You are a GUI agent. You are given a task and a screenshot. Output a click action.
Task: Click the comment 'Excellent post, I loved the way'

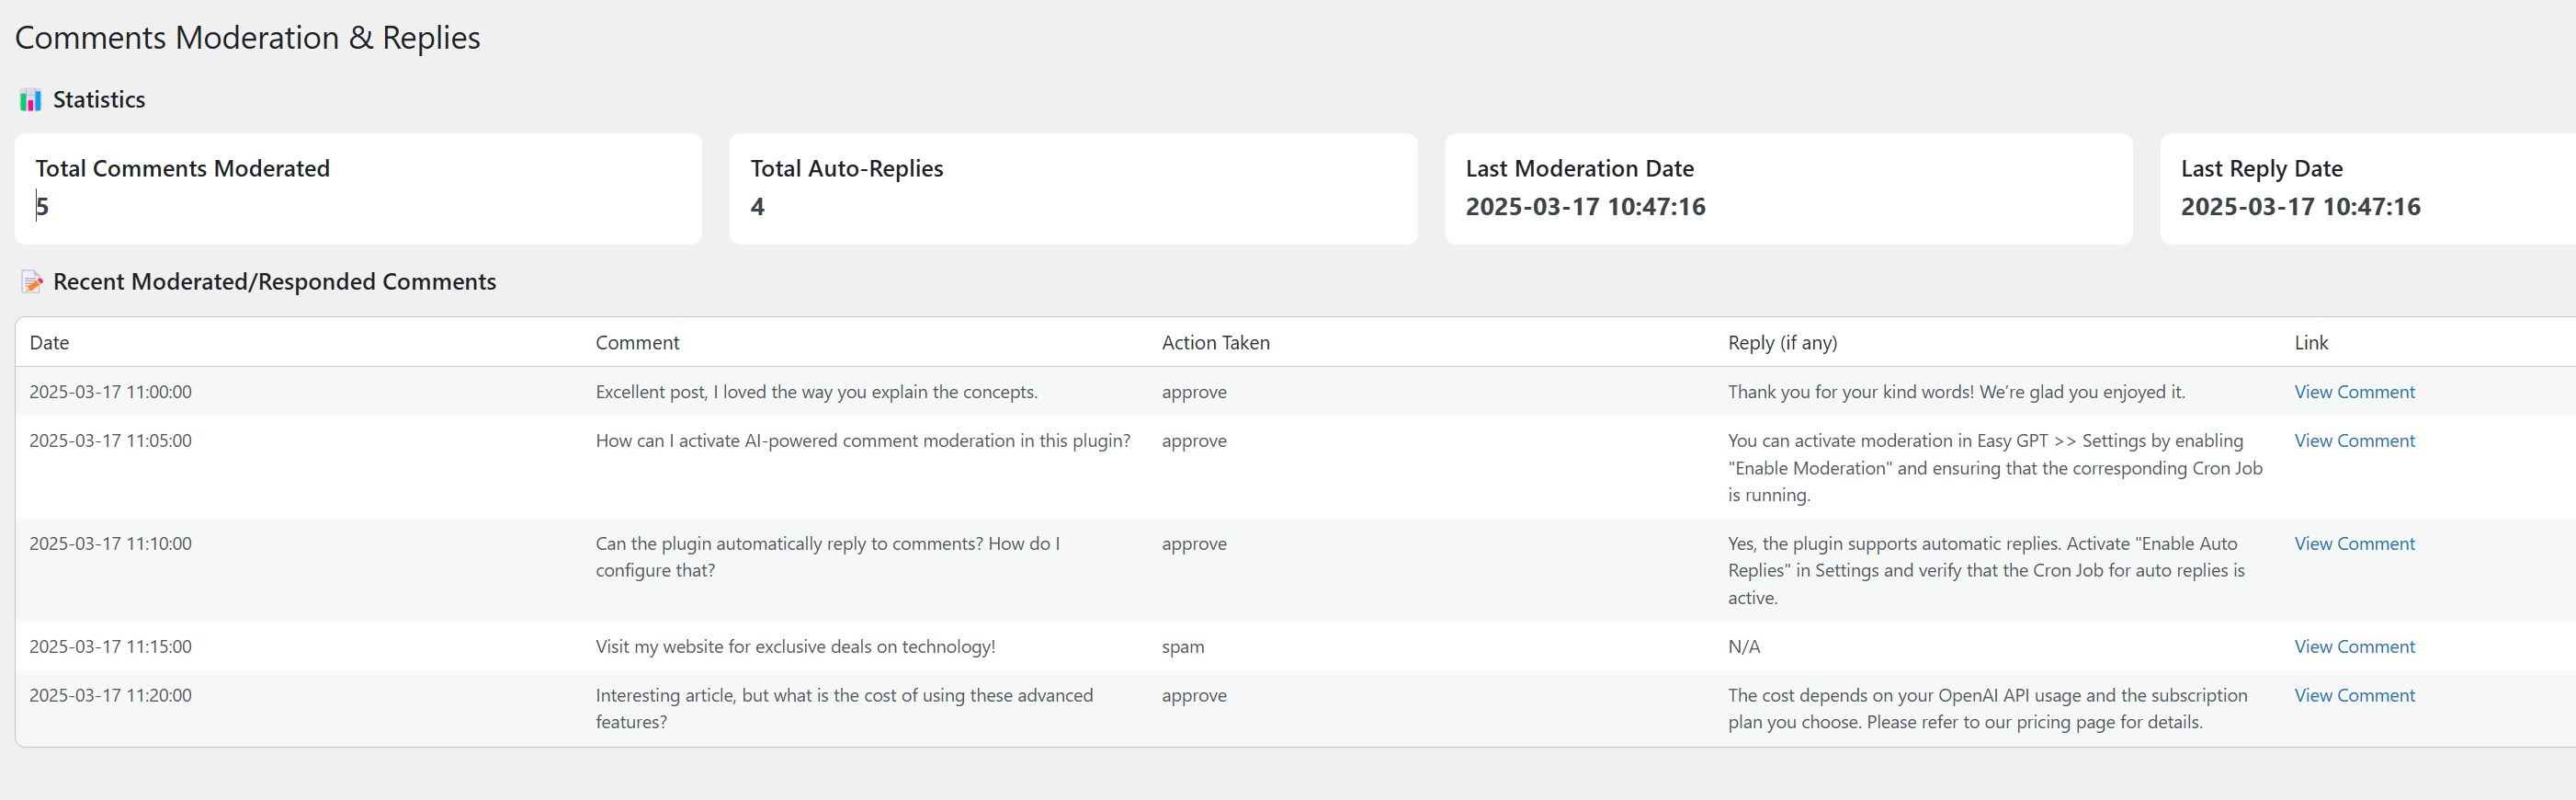(x=817, y=392)
